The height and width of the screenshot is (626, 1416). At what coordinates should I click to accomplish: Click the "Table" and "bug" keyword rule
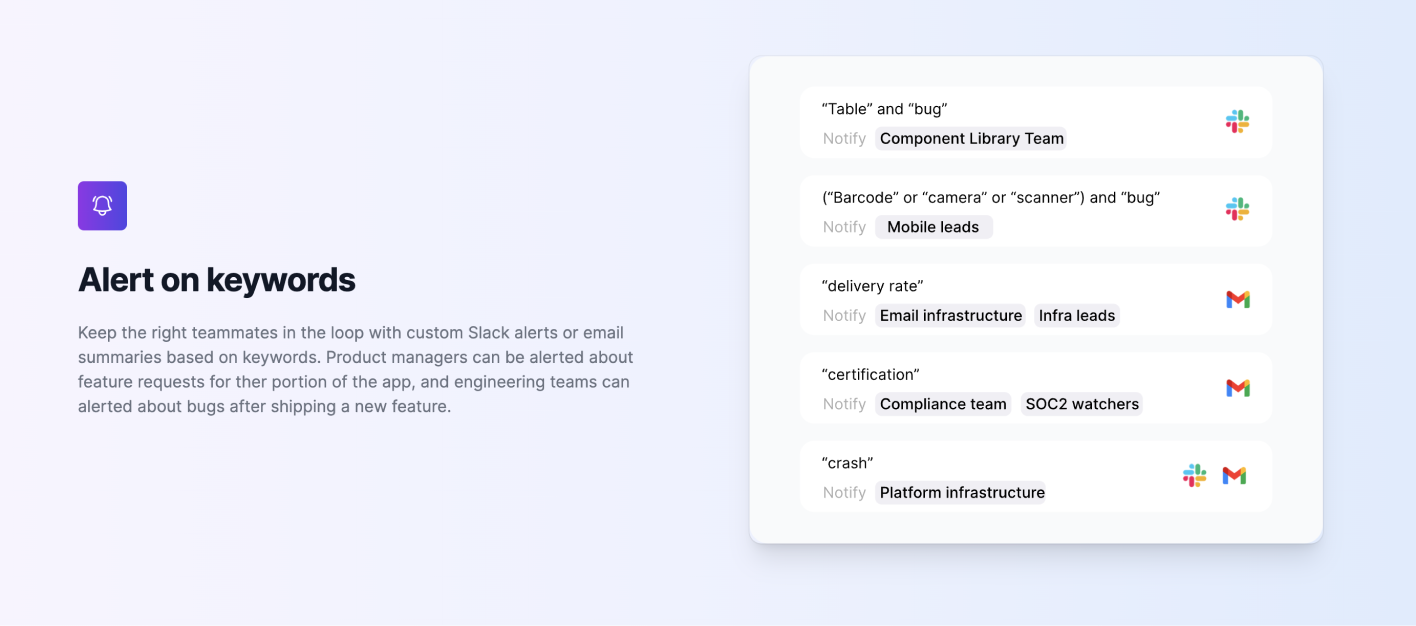[x=884, y=109]
